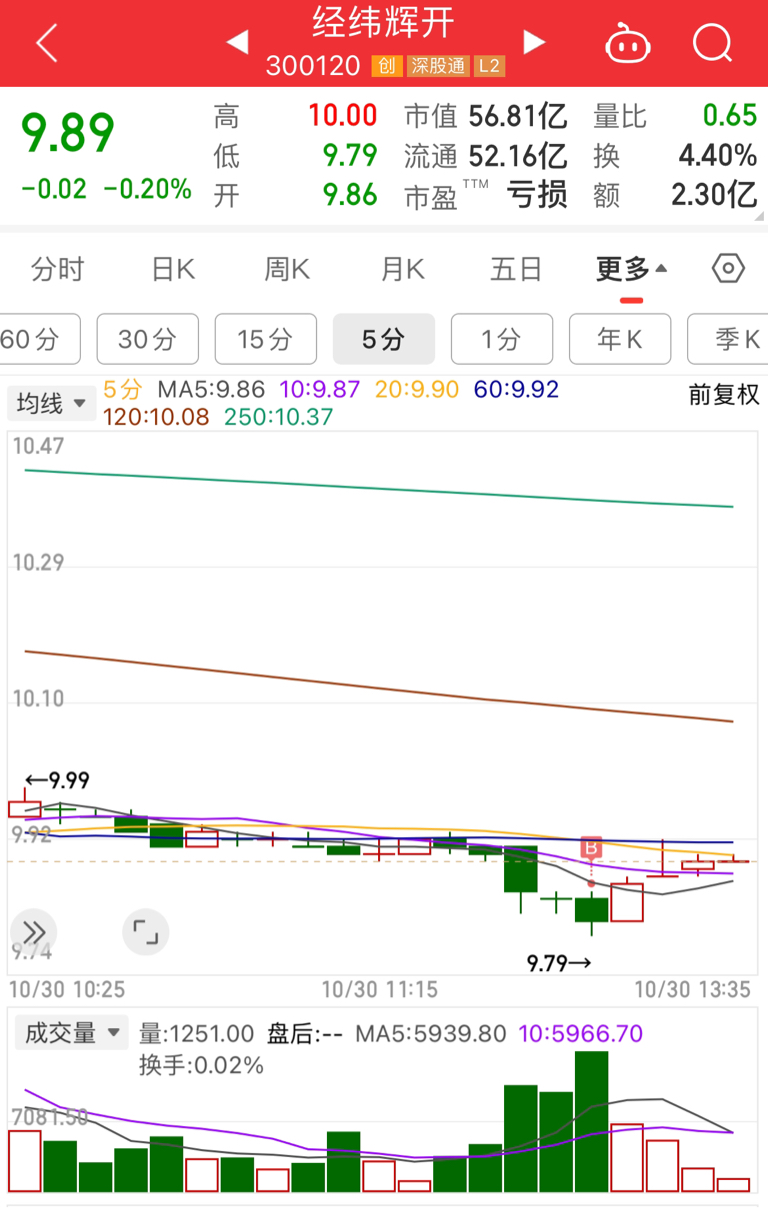Switch to 周K tab
This screenshot has width=768, height=1208.
(x=287, y=269)
